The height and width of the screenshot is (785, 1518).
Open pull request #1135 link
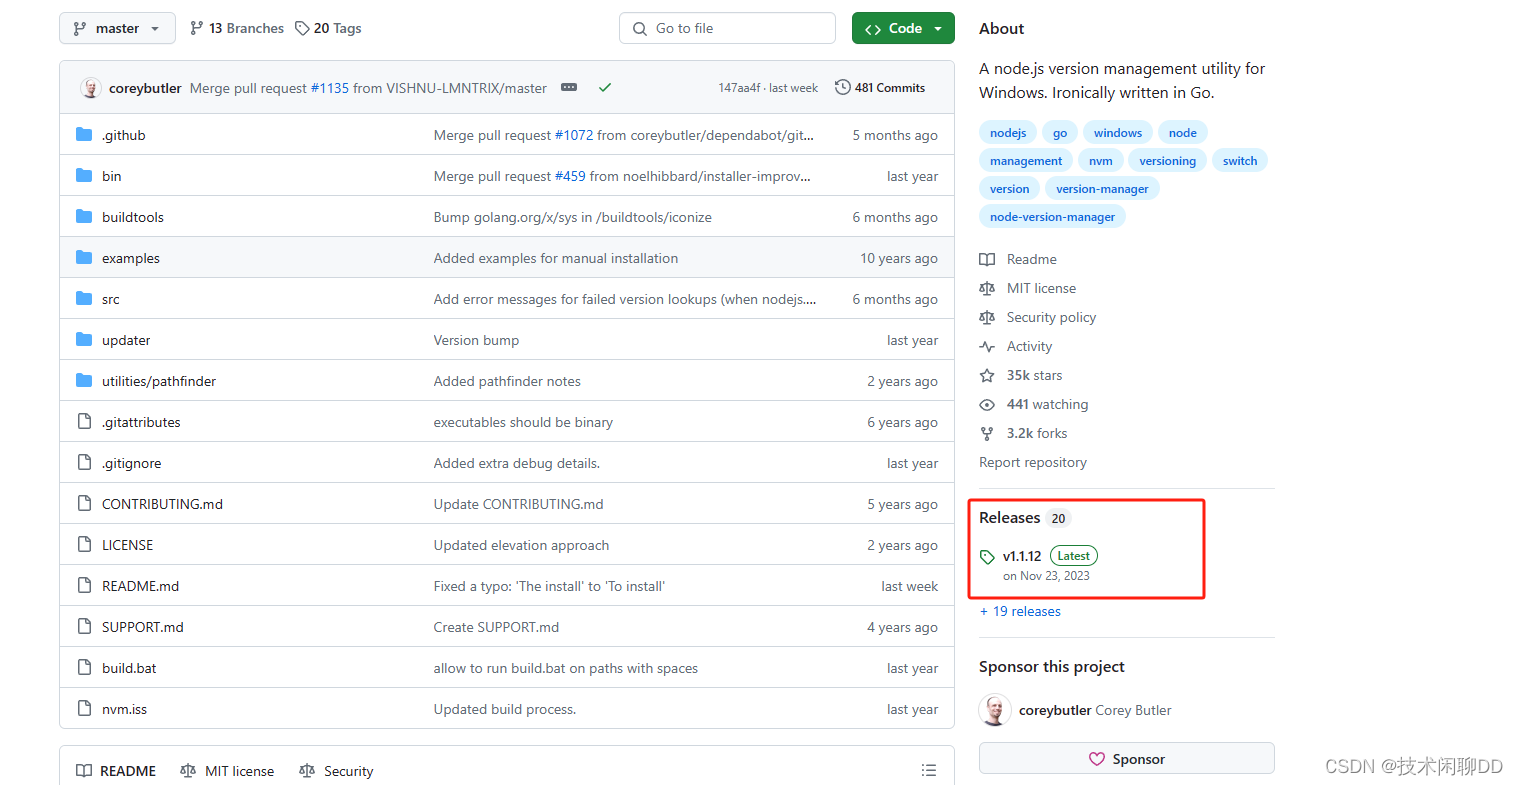tap(330, 88)
